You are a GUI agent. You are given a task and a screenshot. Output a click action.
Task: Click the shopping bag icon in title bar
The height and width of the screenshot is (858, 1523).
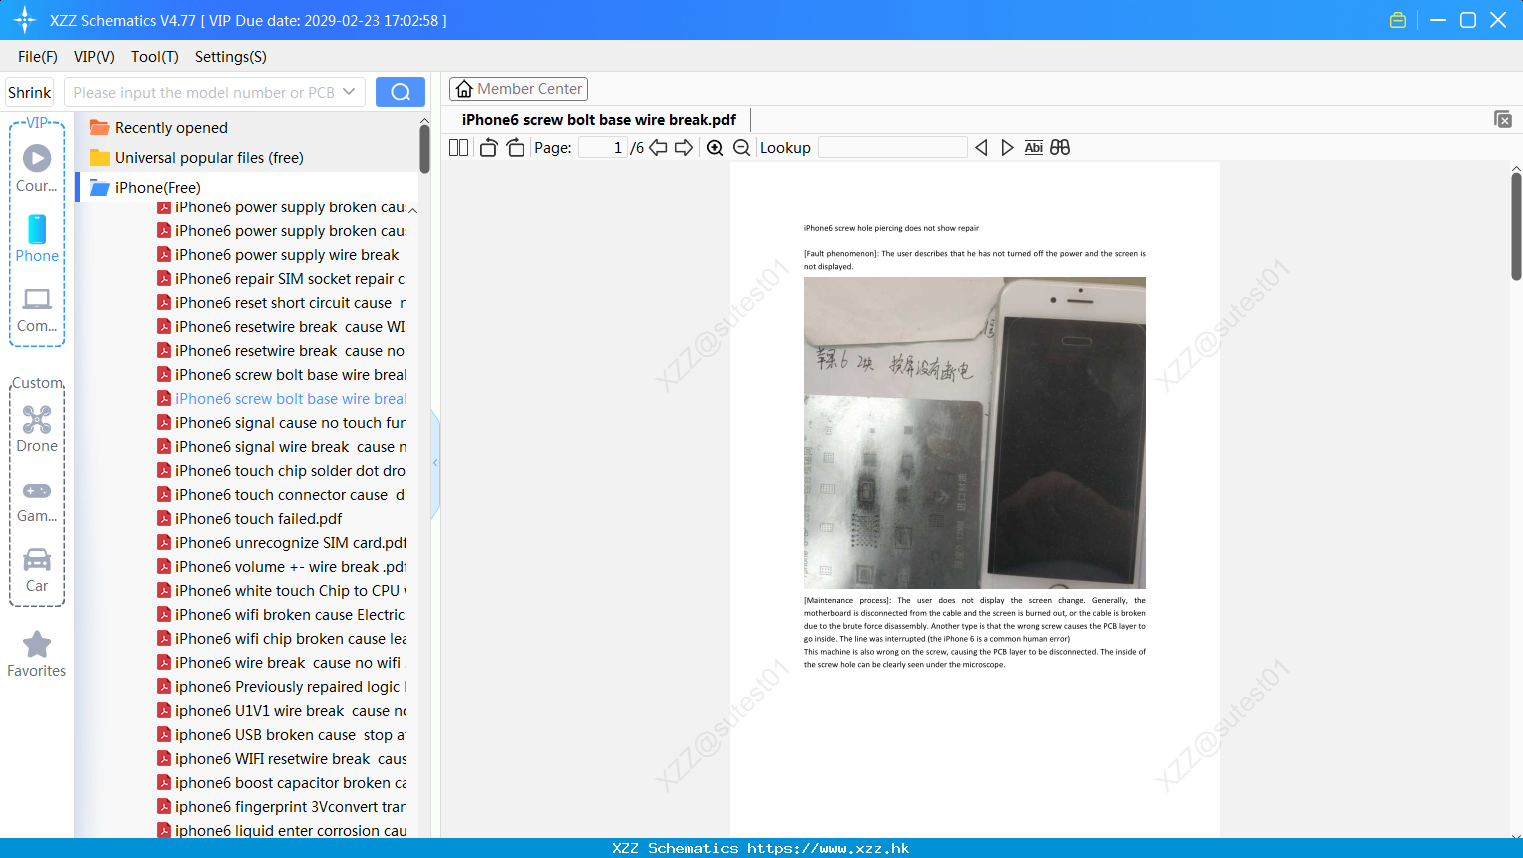tap(1398, 20)
